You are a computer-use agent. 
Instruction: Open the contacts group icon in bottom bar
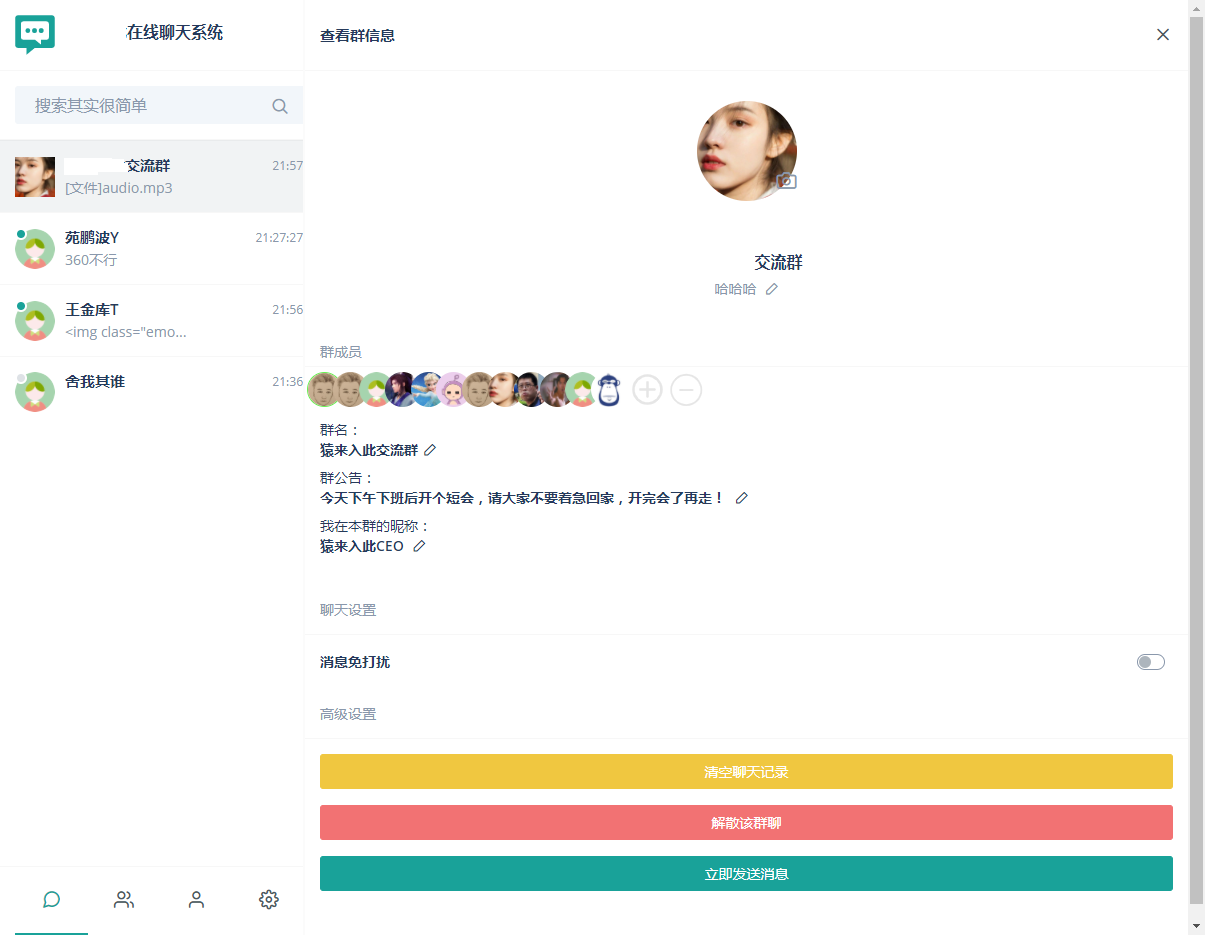point(124,899)
